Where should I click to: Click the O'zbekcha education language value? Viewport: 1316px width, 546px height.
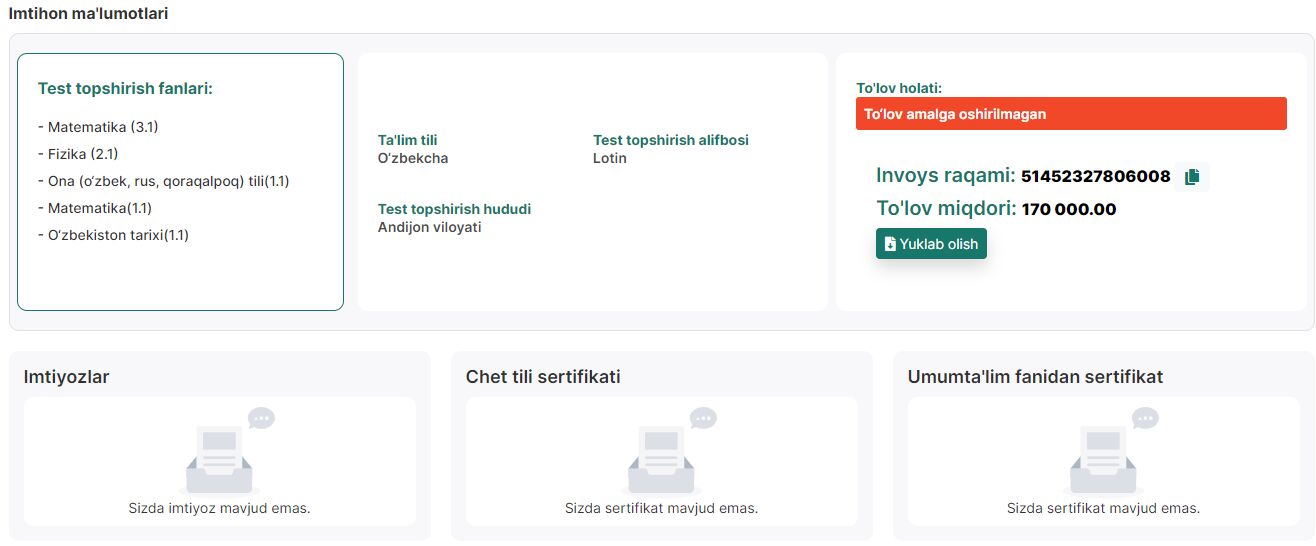[413, 158]
